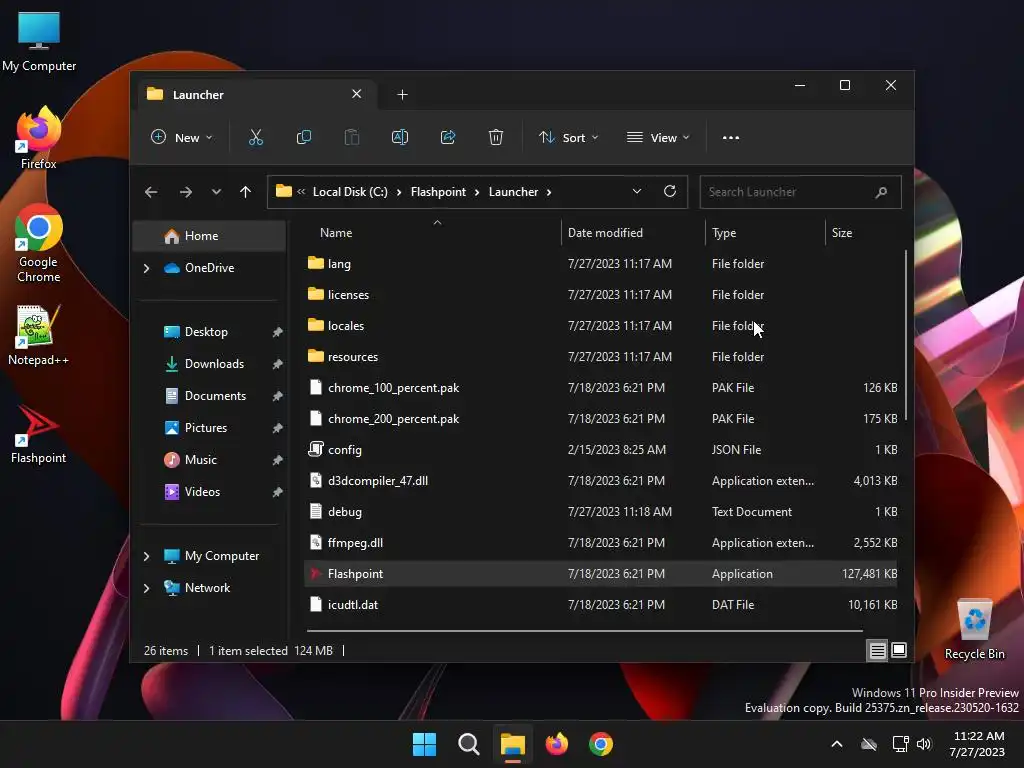Open taskbar Search

(x=469, y=744)
